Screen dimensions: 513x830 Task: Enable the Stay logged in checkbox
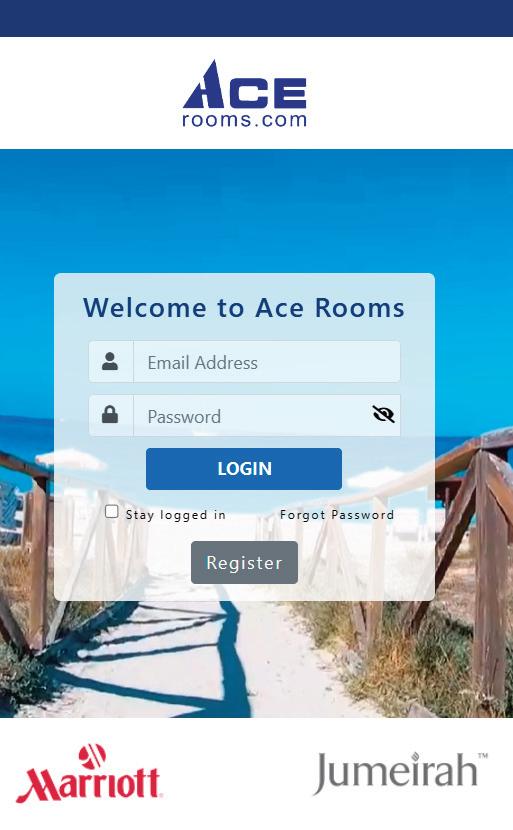pos(112,511)
